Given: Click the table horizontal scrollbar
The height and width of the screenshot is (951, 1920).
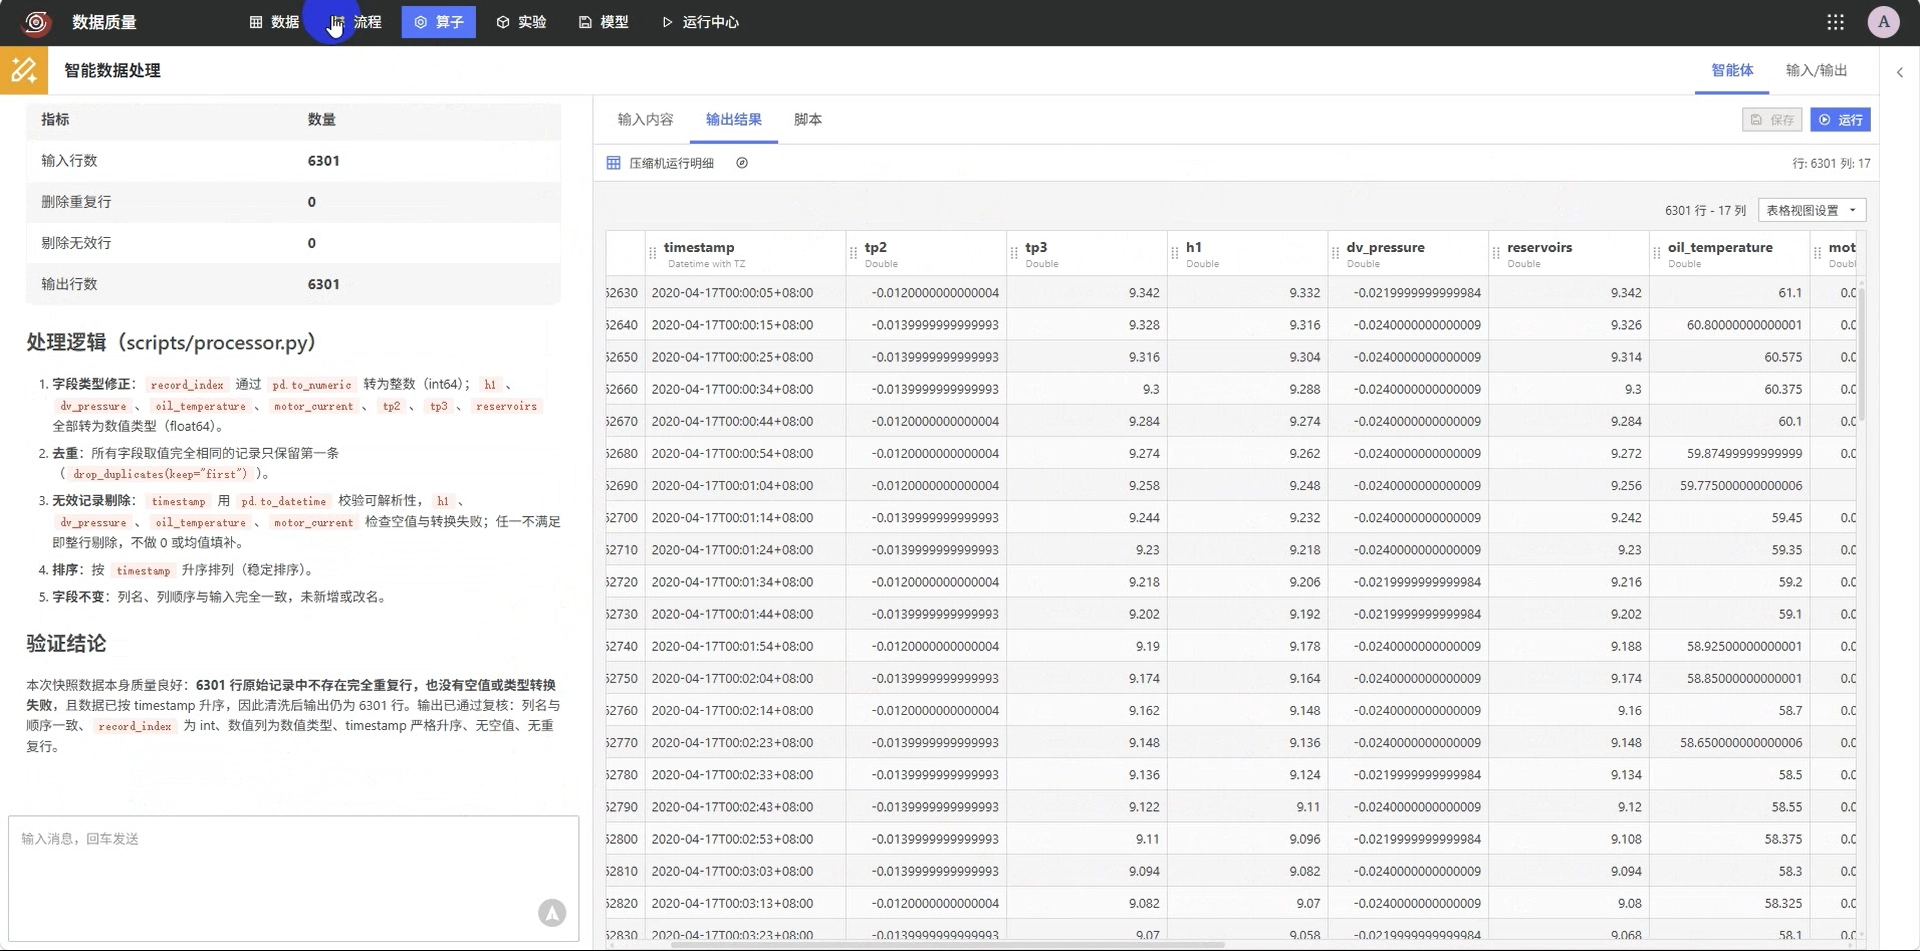Looking at the screenshot, I should point(948,944).
